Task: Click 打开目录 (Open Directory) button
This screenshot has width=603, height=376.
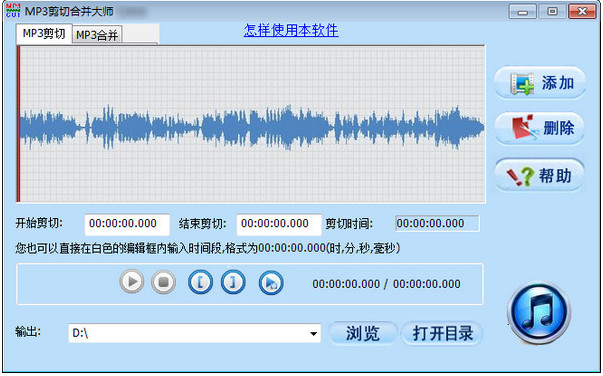Action: click(x=443, y=333)
